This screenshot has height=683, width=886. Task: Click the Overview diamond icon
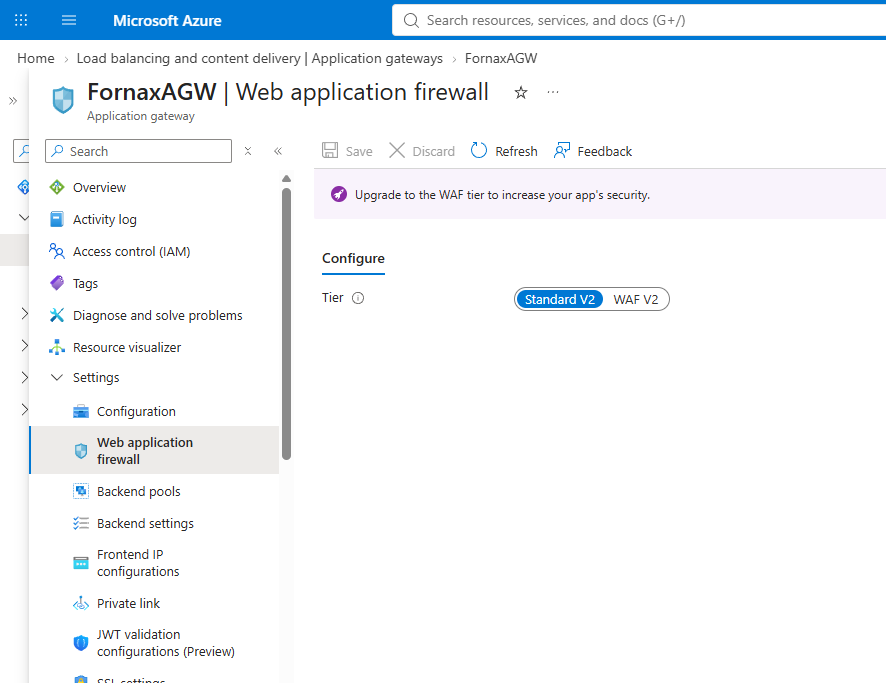pos(57,187)
